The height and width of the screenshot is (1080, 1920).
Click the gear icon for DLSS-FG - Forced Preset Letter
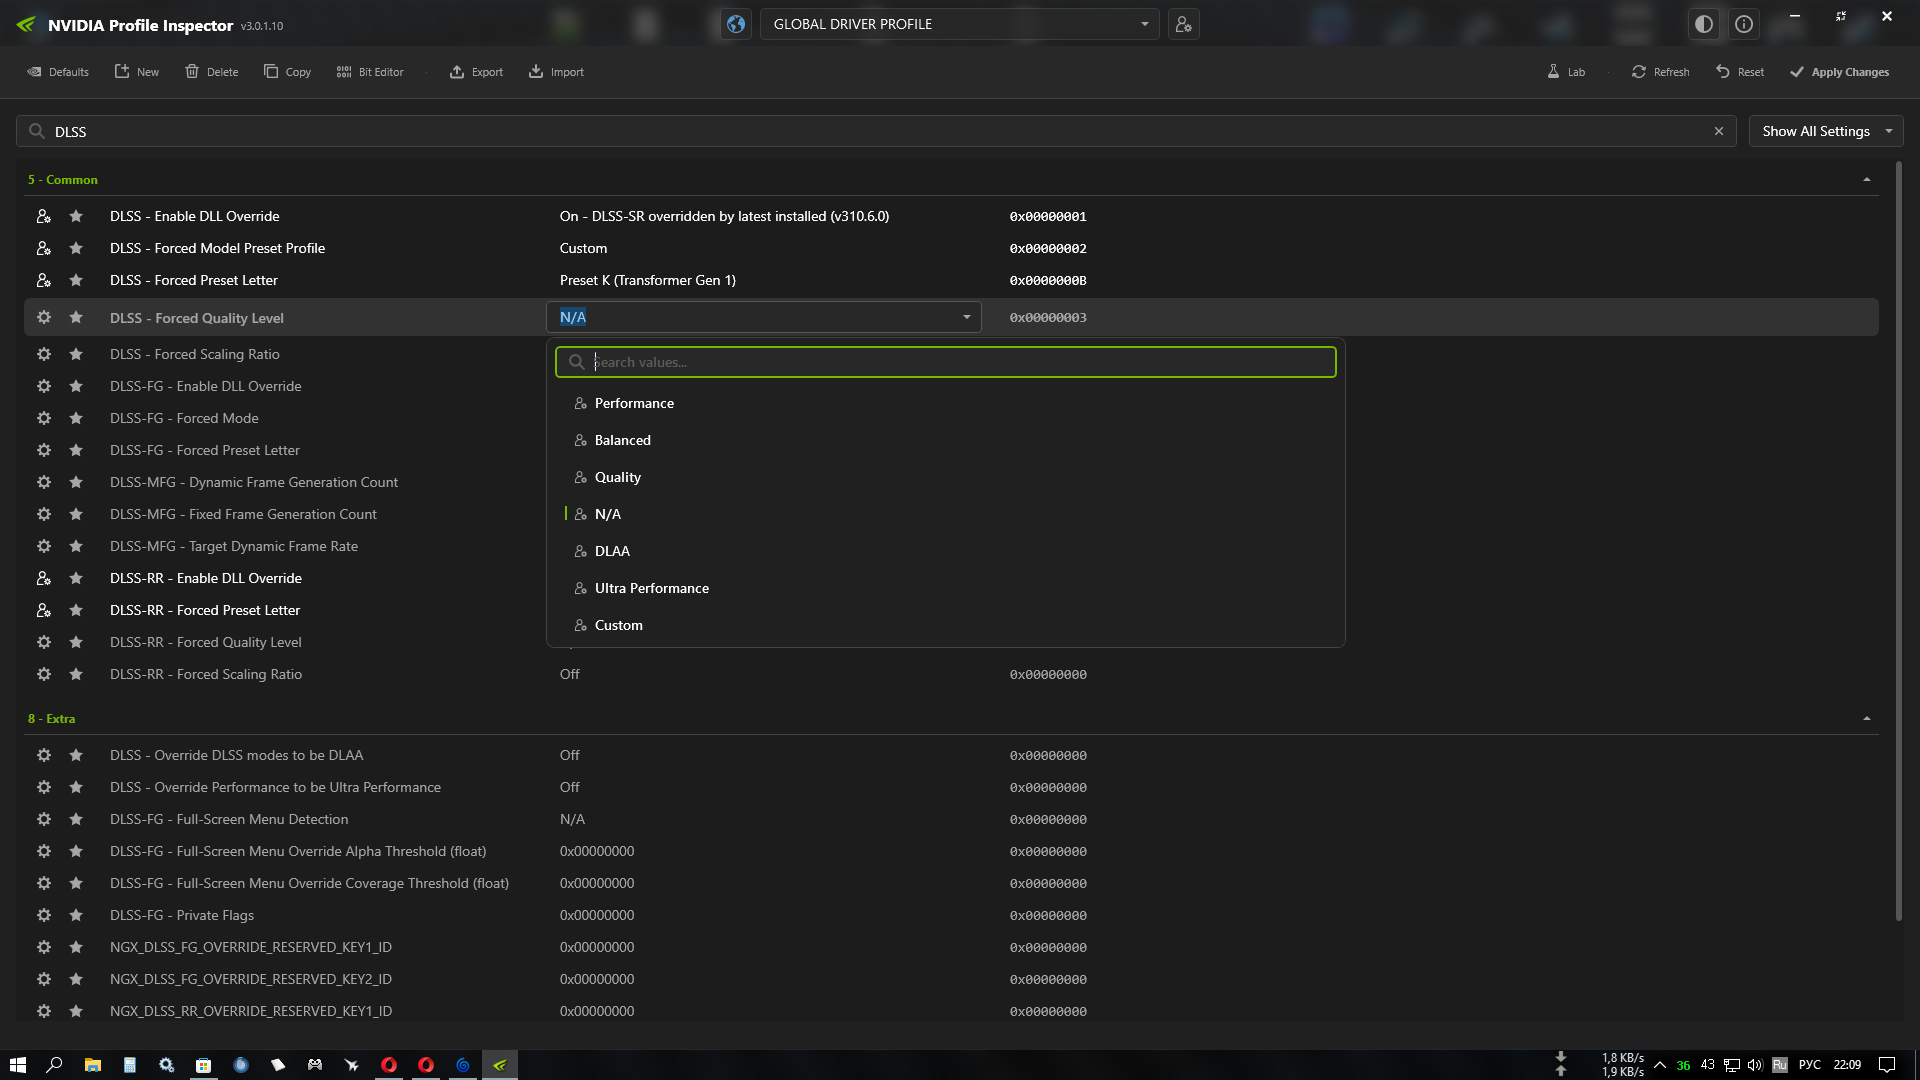tap(44, 450)
